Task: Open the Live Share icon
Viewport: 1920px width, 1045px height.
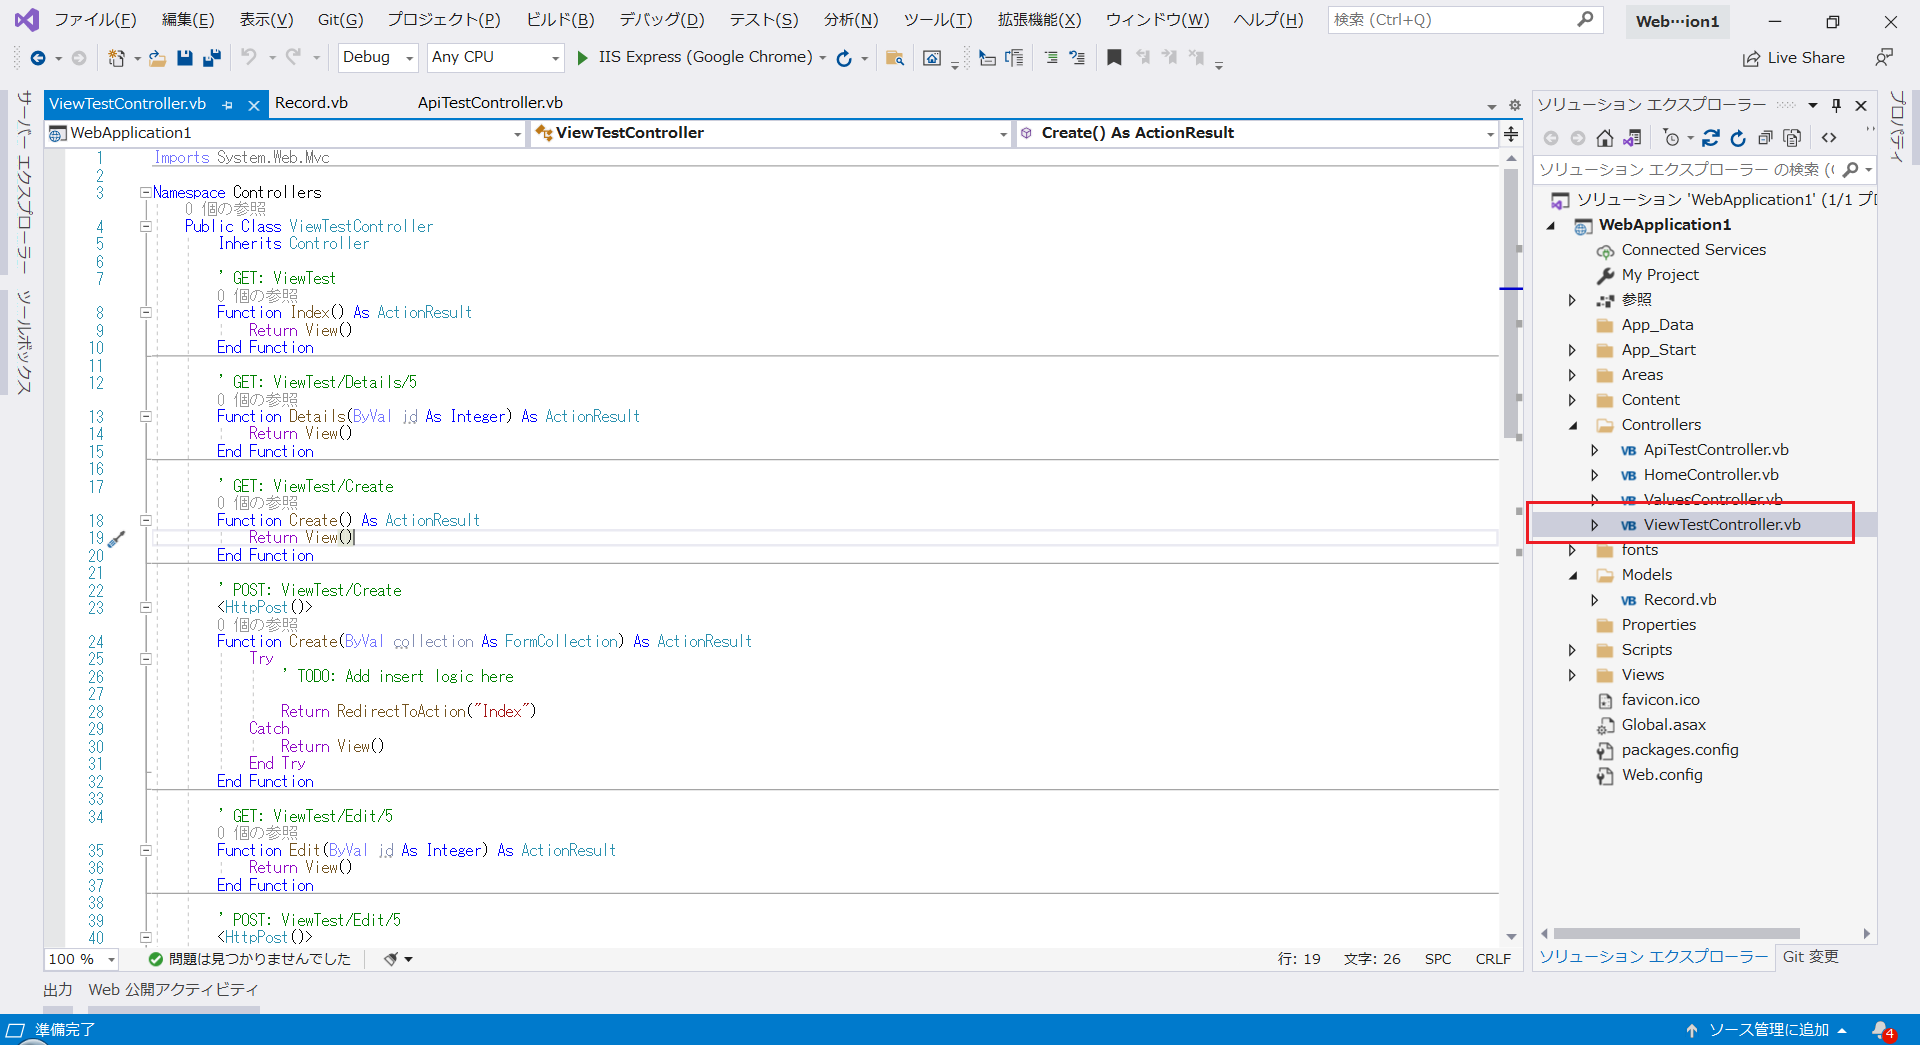Action: pyautogui.click(x=1753, y=57)
